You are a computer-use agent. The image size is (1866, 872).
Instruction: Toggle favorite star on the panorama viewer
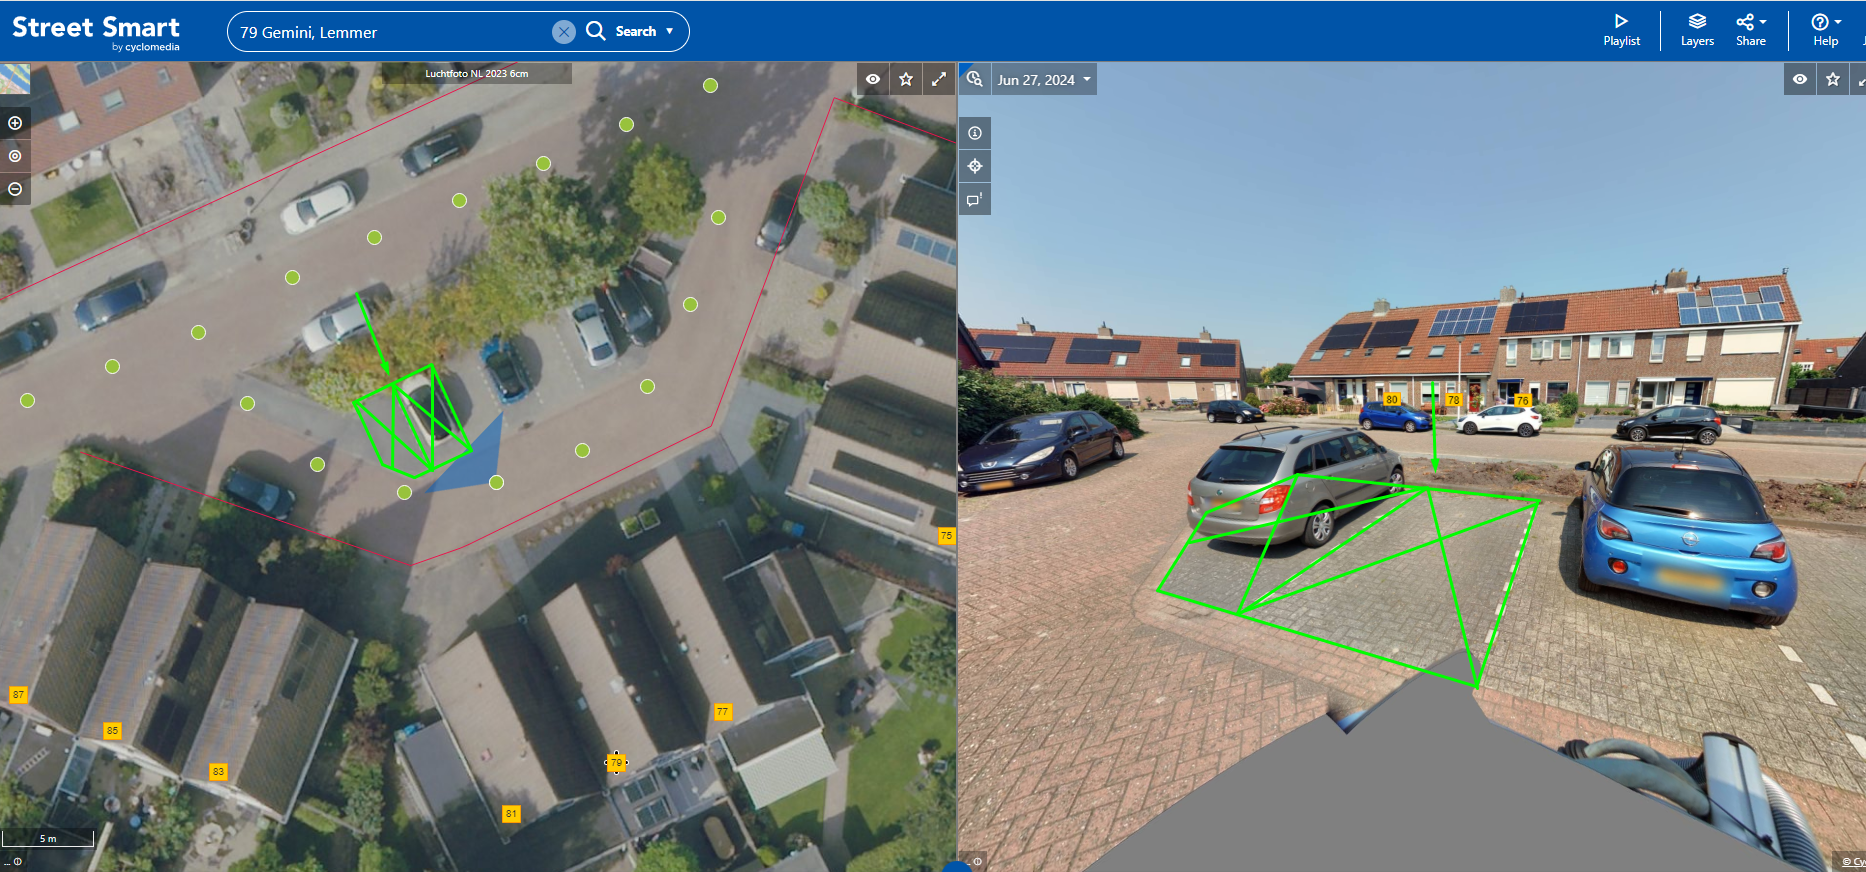click(1833, 79)
